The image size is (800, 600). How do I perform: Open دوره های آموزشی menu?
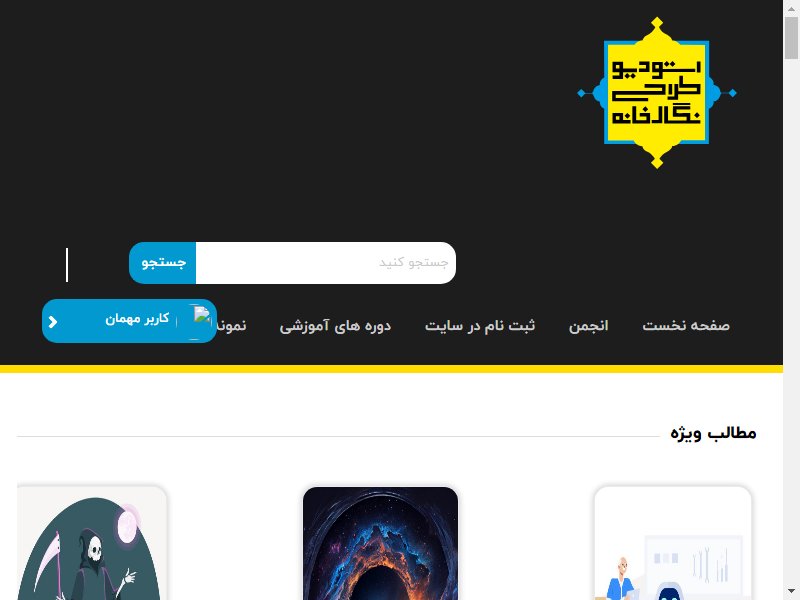point(335,326)
